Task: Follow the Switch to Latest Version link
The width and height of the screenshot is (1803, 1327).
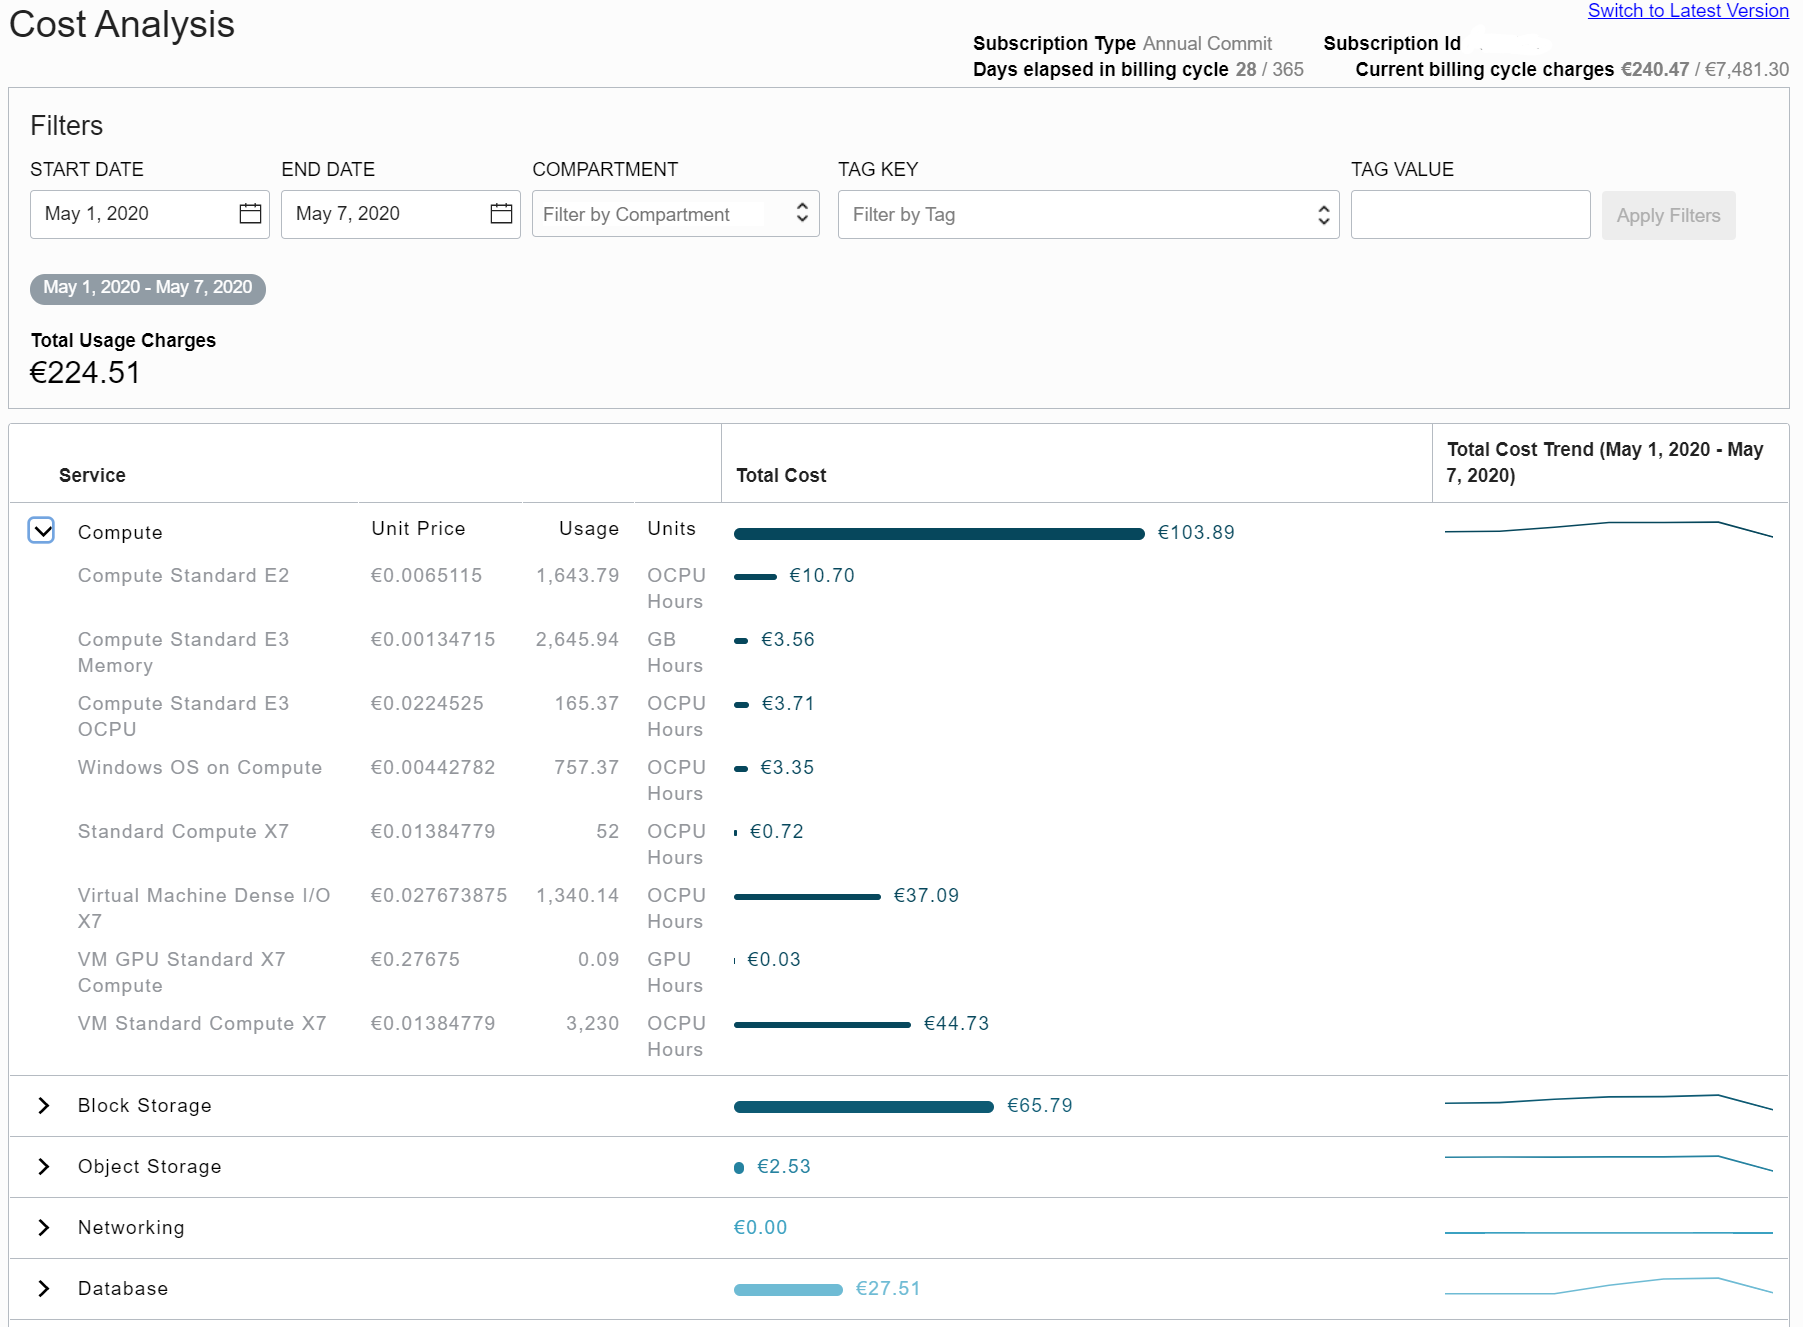Action: click(1687, 11)
